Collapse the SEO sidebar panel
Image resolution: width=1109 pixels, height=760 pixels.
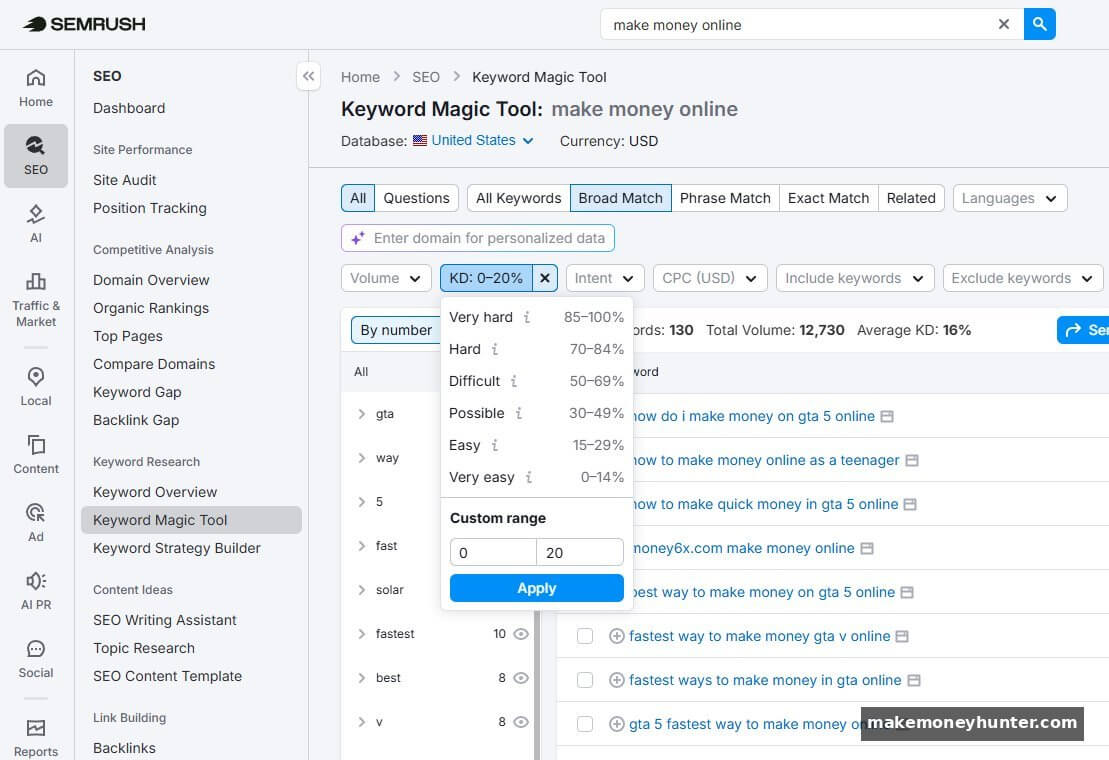point(308,76)
